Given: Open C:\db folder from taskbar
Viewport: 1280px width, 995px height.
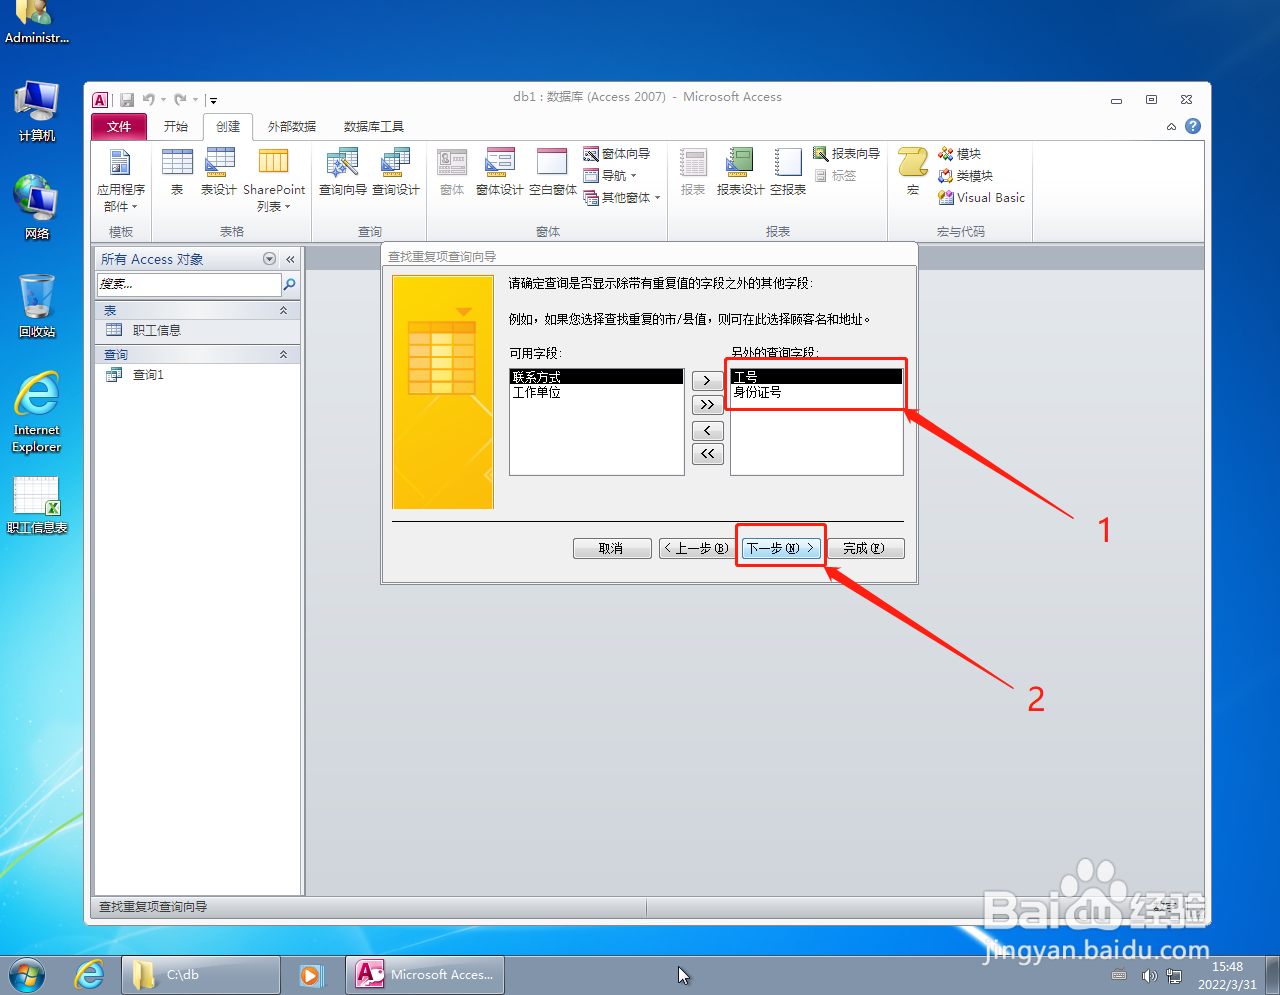Looking at the screenshot, I should (201, 974).
